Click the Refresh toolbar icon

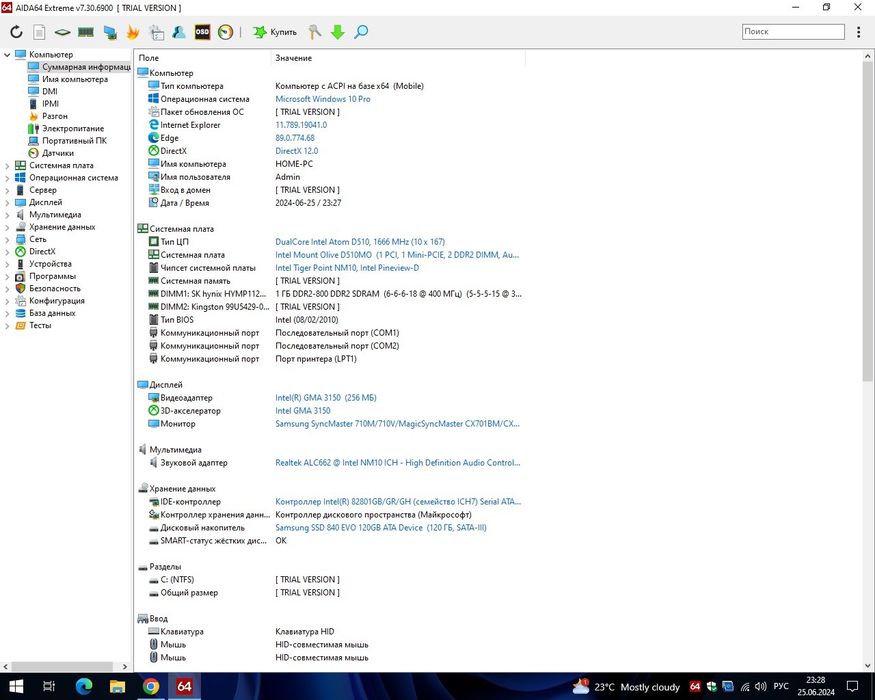pyautogui.click(x=16, y=32)
